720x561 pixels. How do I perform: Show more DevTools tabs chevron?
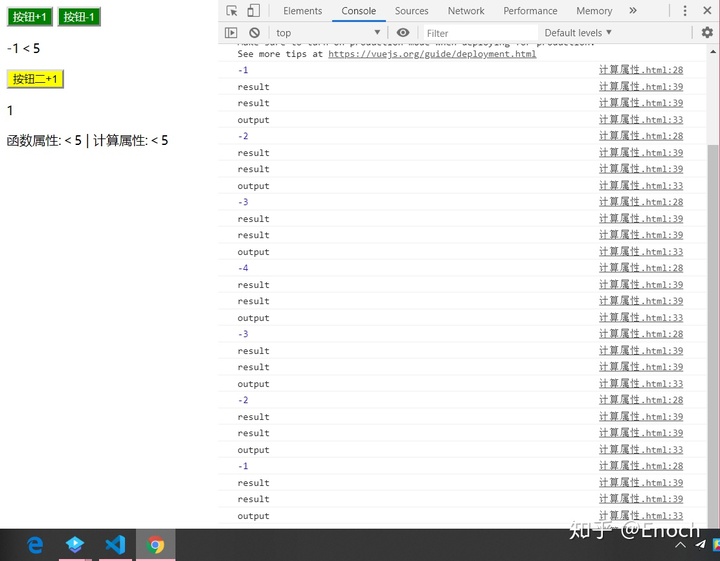pyautogui.click(x=633, y=11)
